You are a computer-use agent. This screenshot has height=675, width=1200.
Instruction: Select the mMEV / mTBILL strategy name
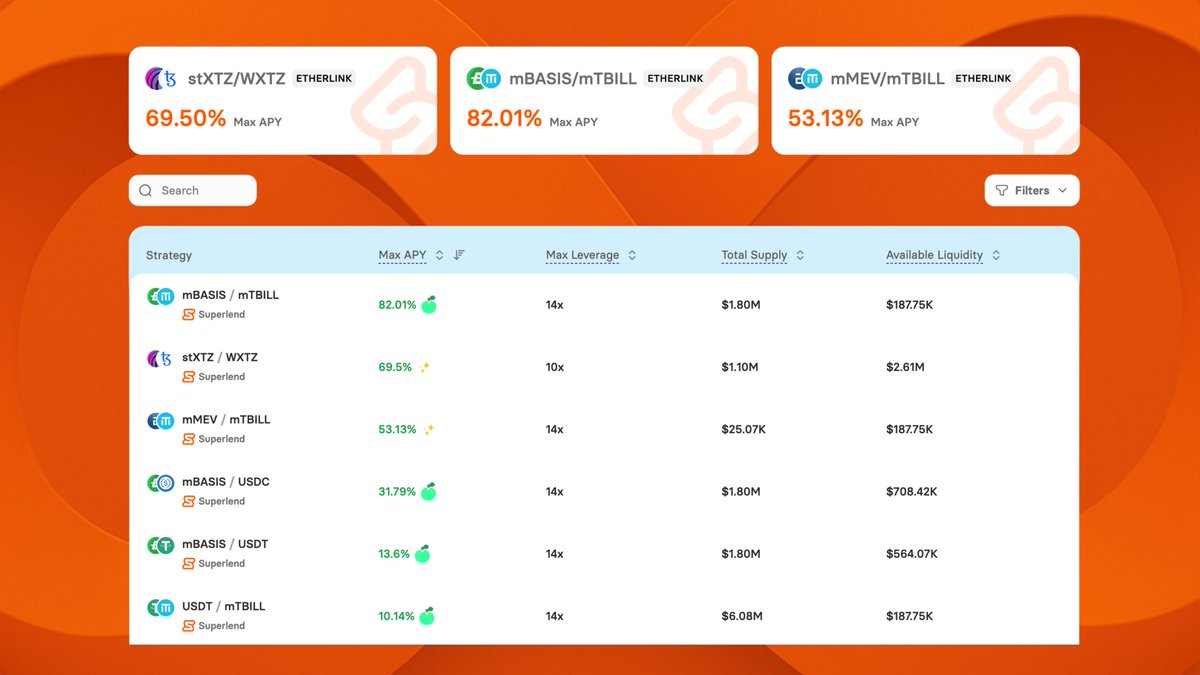226,419
